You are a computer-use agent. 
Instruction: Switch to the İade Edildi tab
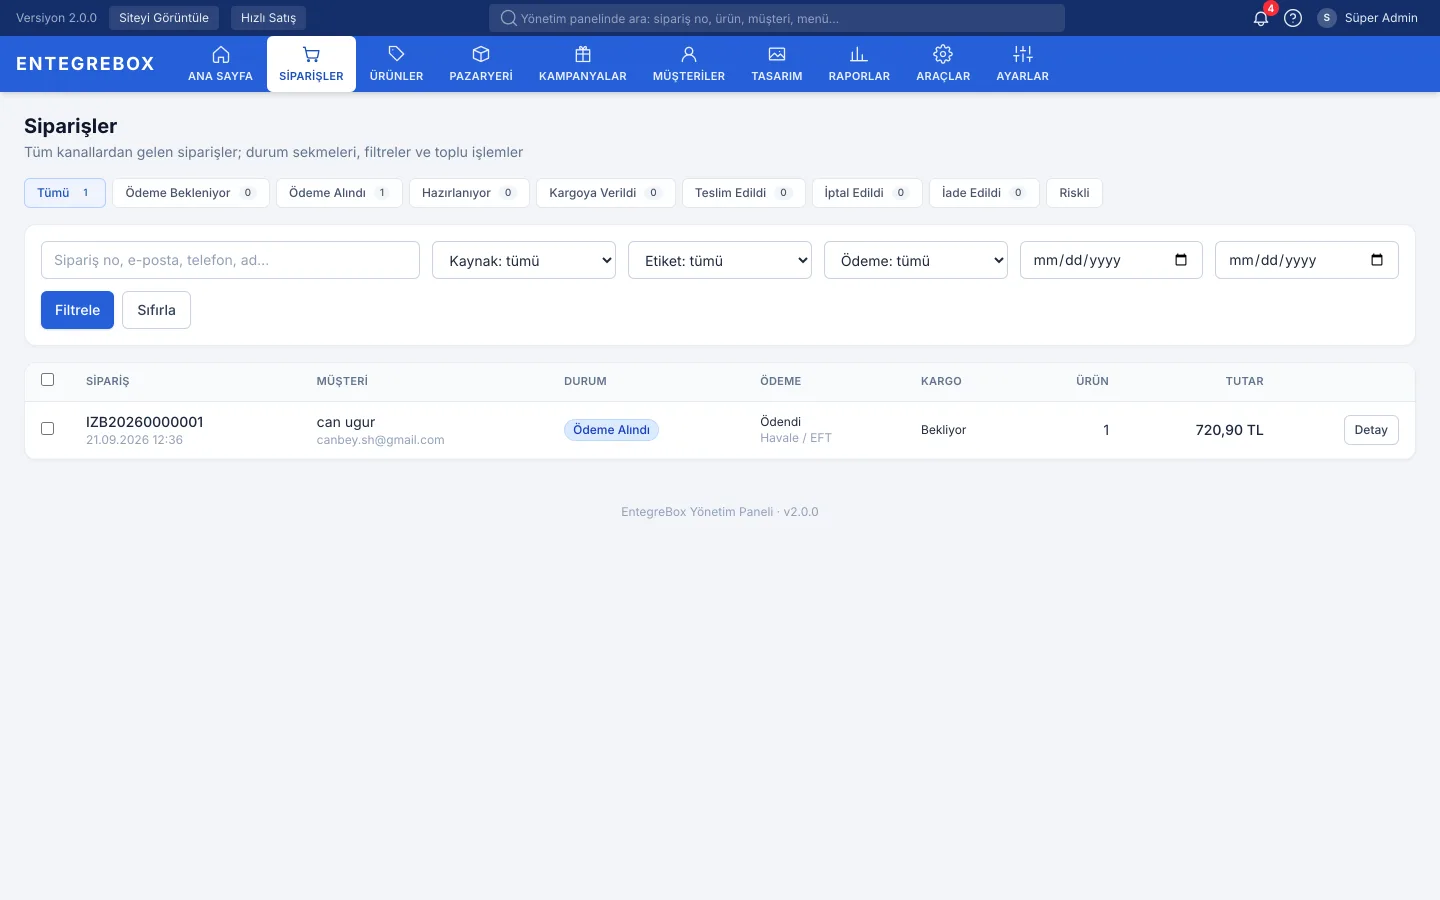pos(984,193)
